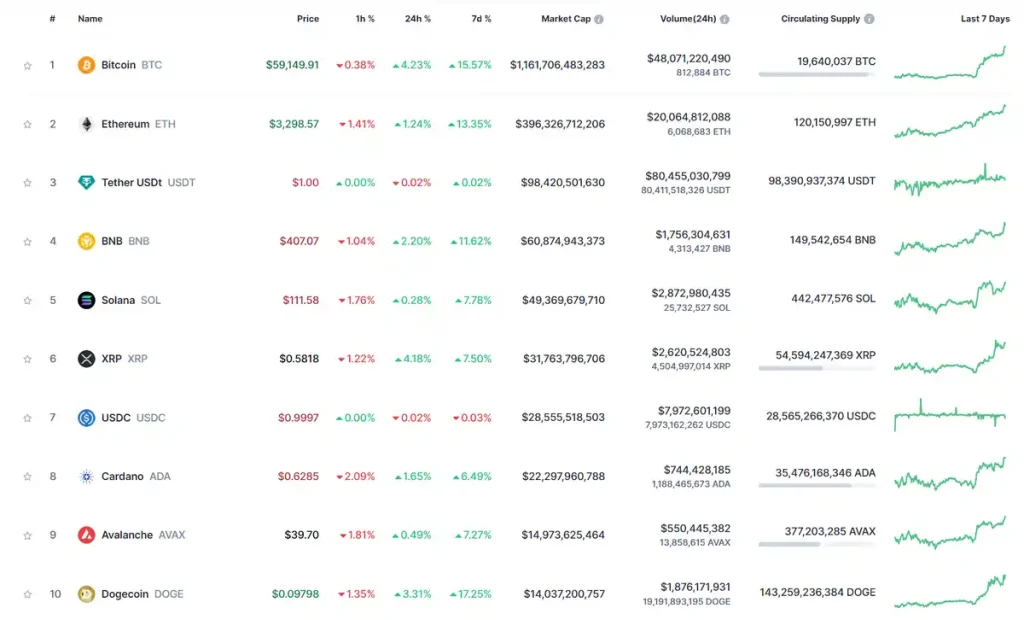Image resolution: width=1024 pixels, height=620 pixels.
Task: Click the Tether USDt logo icon
Action: pyautogui.click(x=87, y=183)
